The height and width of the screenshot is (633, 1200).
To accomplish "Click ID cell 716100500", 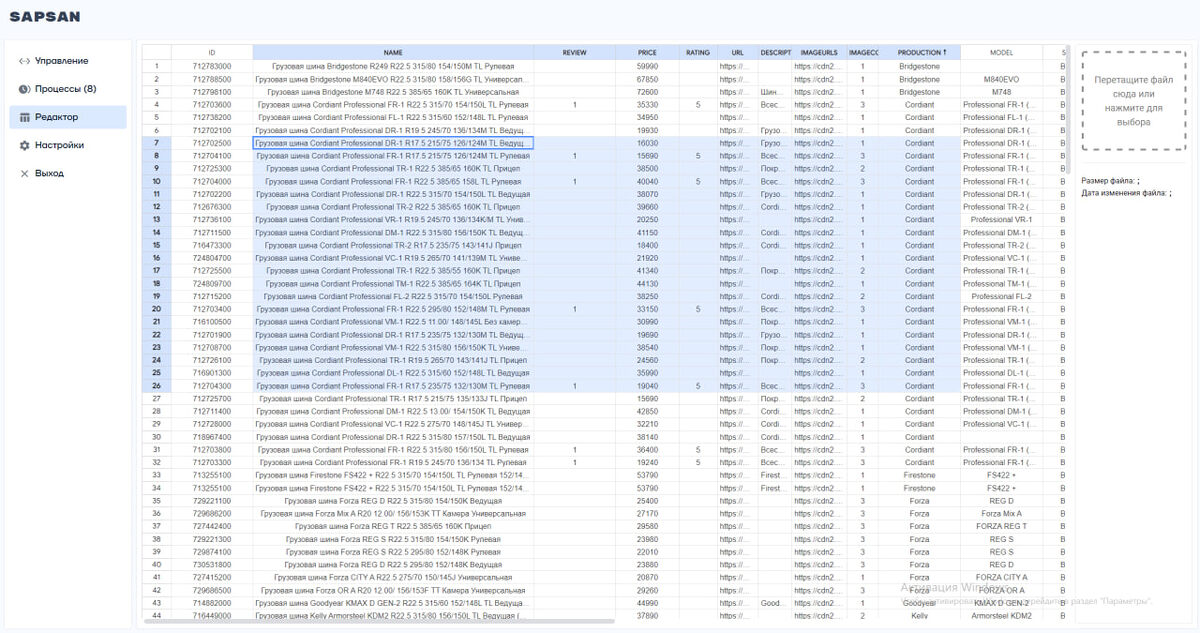I will coord(212,322).
